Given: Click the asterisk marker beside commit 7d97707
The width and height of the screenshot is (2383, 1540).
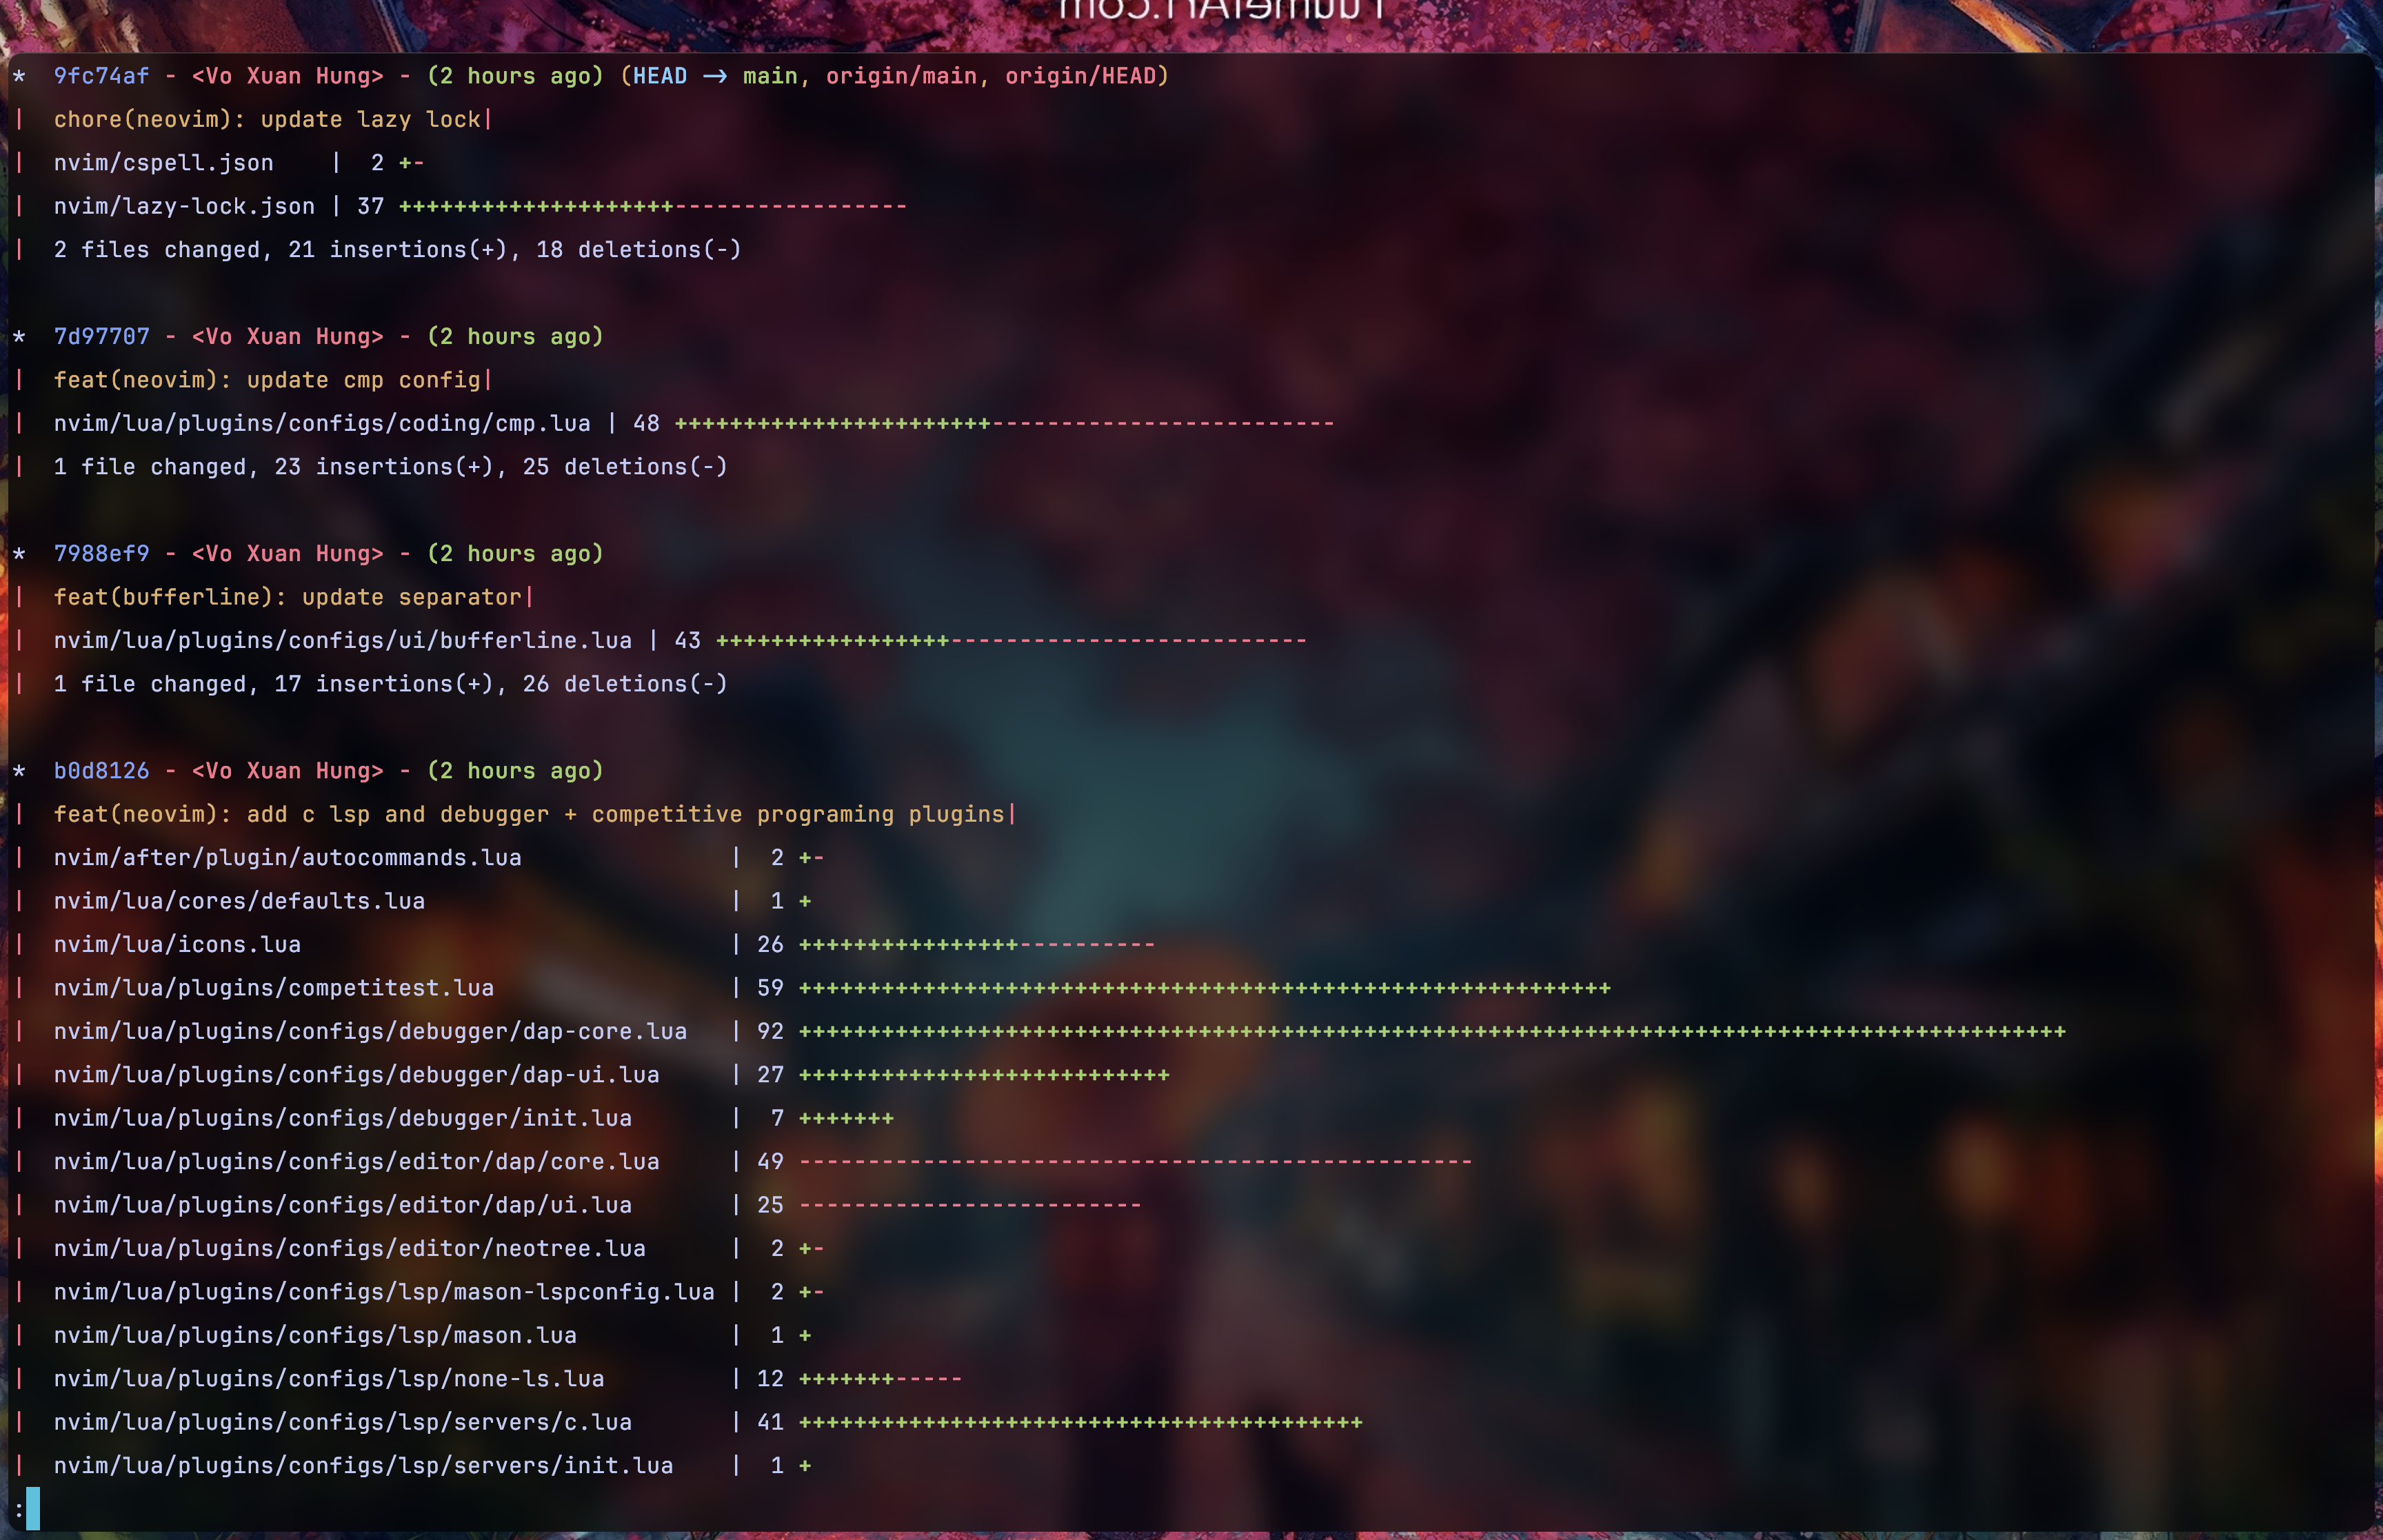Looking at the screenshot, I should (x=19, y=337).
